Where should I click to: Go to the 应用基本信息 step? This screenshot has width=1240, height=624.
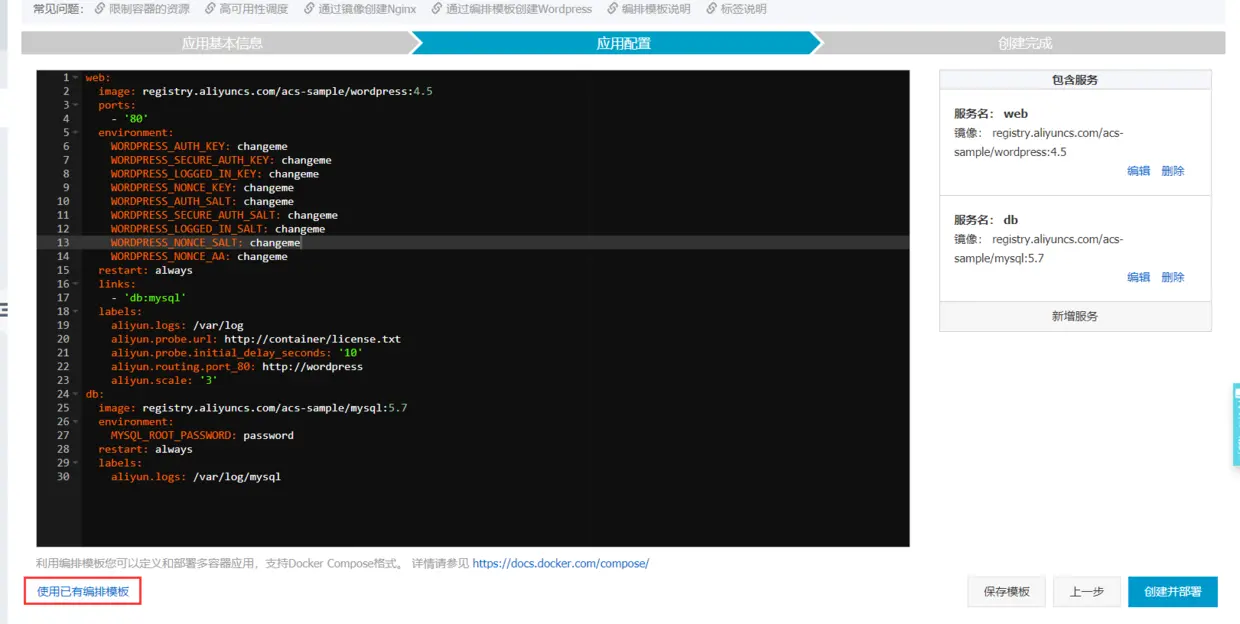pyautogui.click(x=222, y=43)
